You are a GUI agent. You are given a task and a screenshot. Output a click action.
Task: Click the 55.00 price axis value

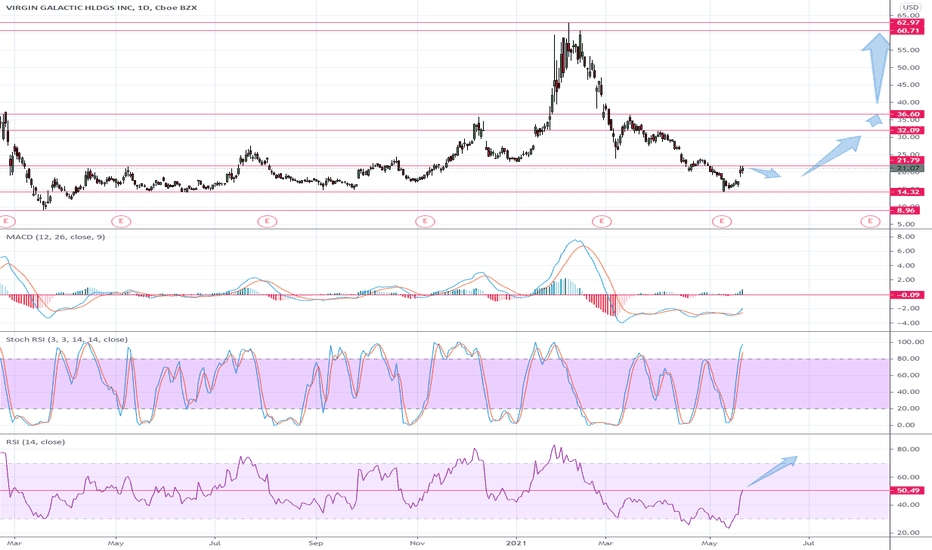pyautogui.click(x=908, y=50)
